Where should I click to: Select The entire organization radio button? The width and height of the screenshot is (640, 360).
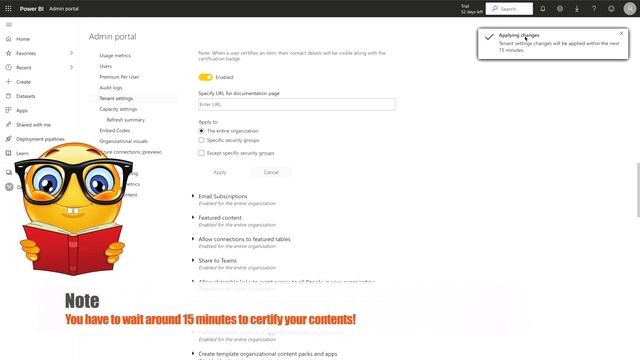point(201,131)
